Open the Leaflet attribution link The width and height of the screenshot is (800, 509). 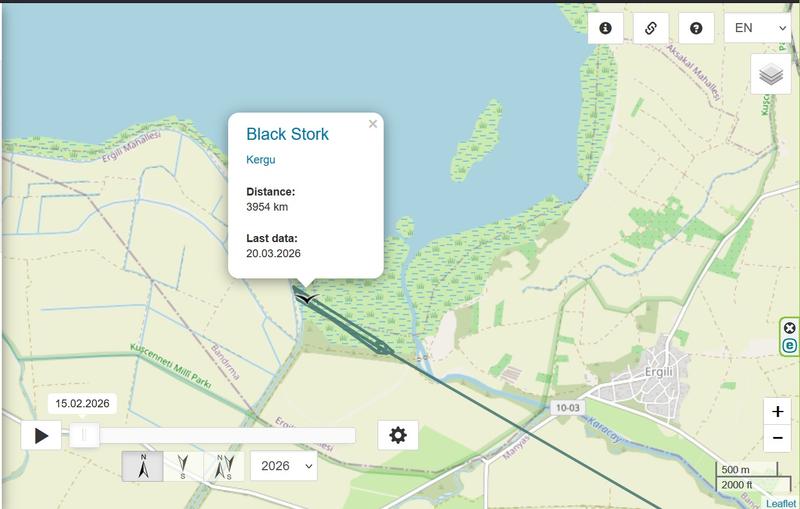(781, 503)
